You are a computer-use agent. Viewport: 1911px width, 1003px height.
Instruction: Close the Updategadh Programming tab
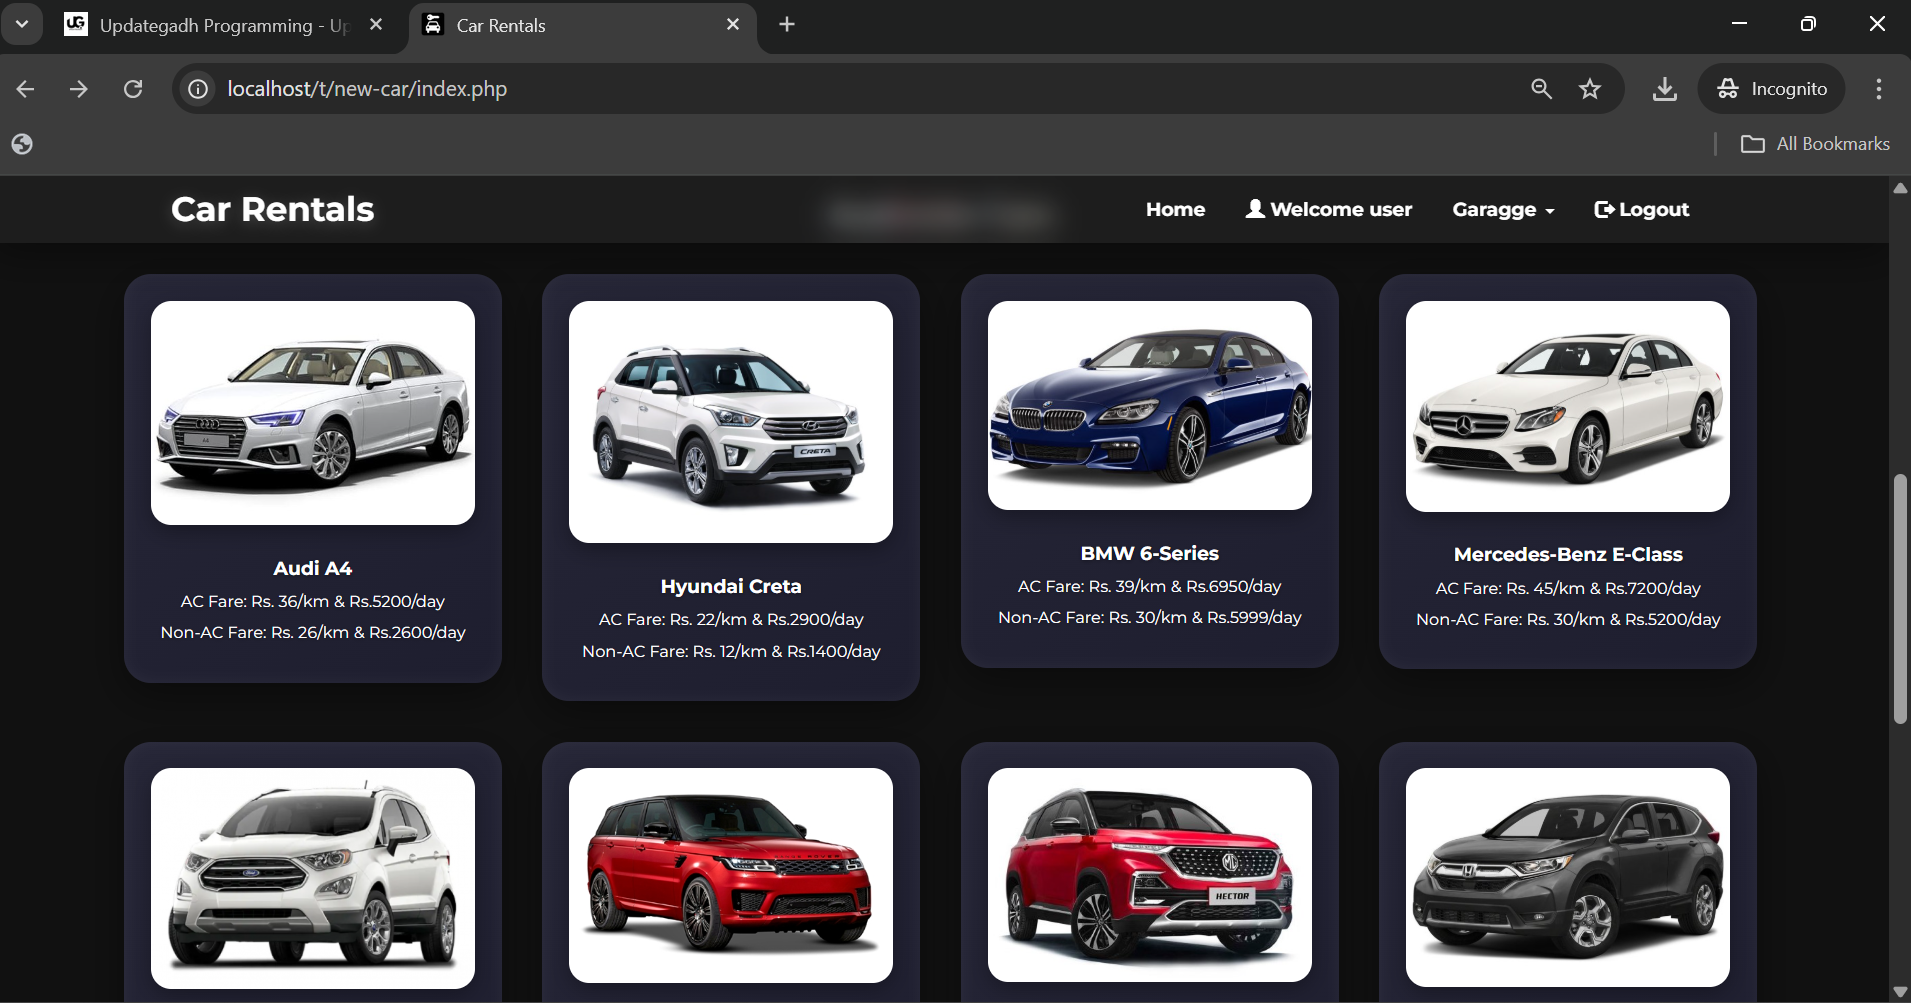pos(376,24)
